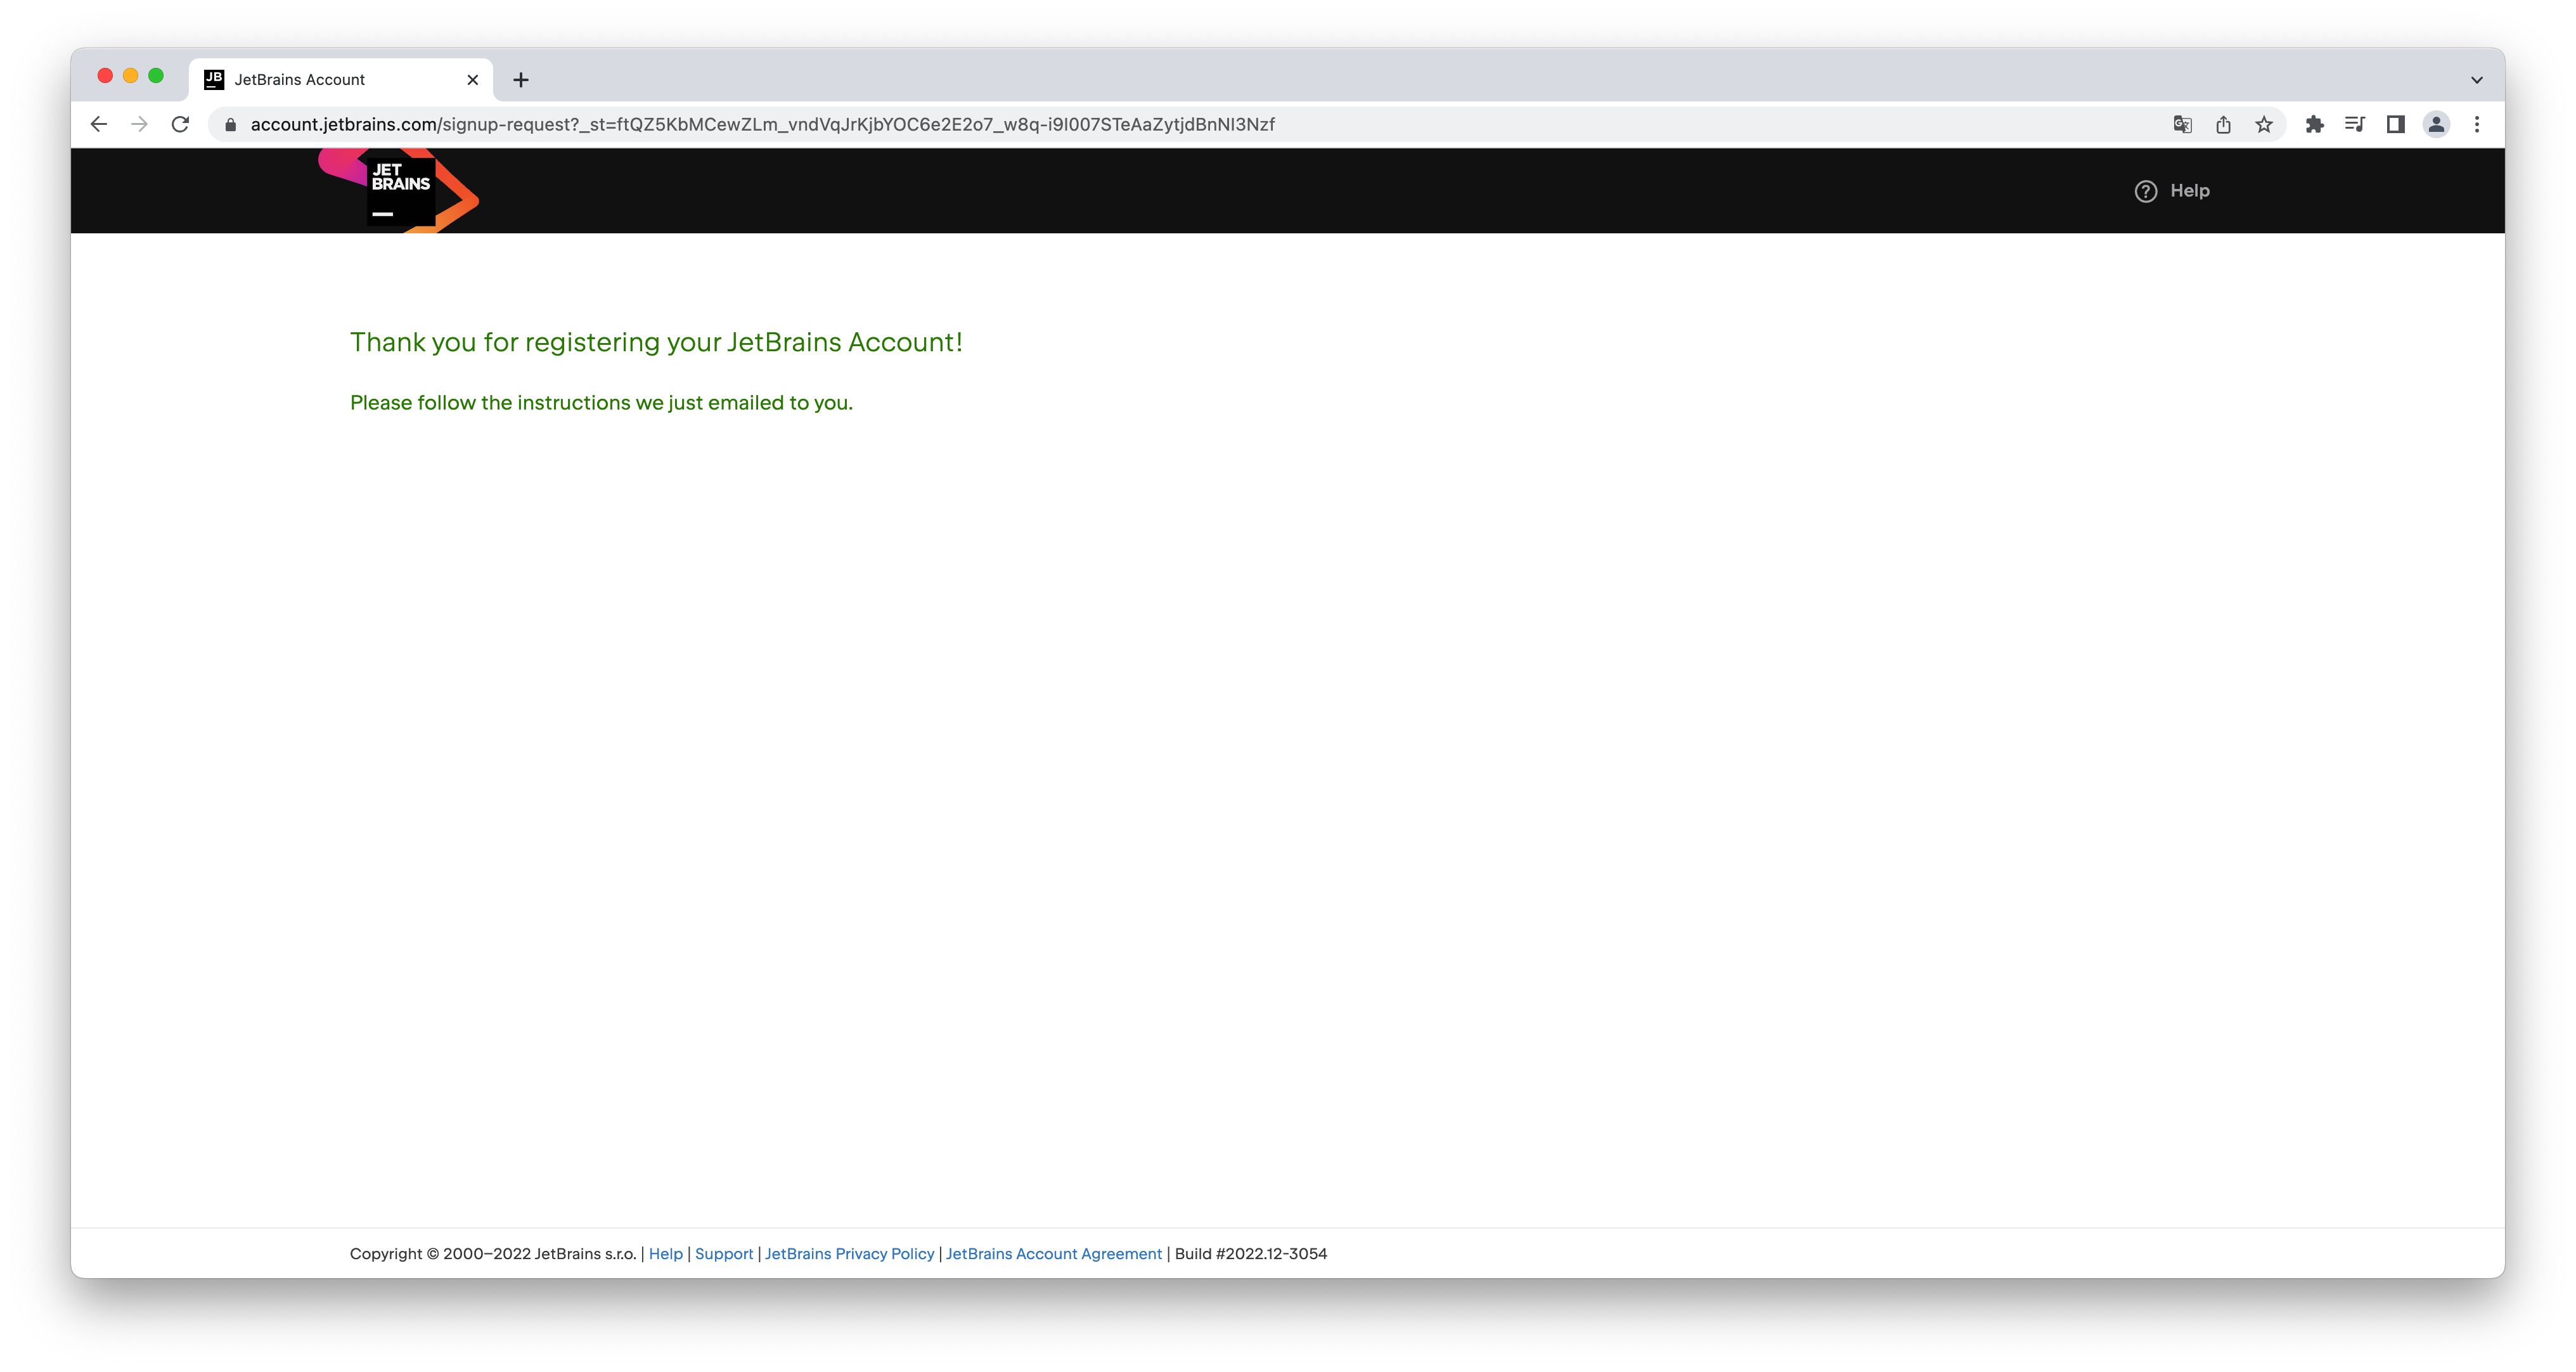This screenshot has height=1372, width=2576.
Task: Select the JetBrains Account tab
Action: point(340,80)
